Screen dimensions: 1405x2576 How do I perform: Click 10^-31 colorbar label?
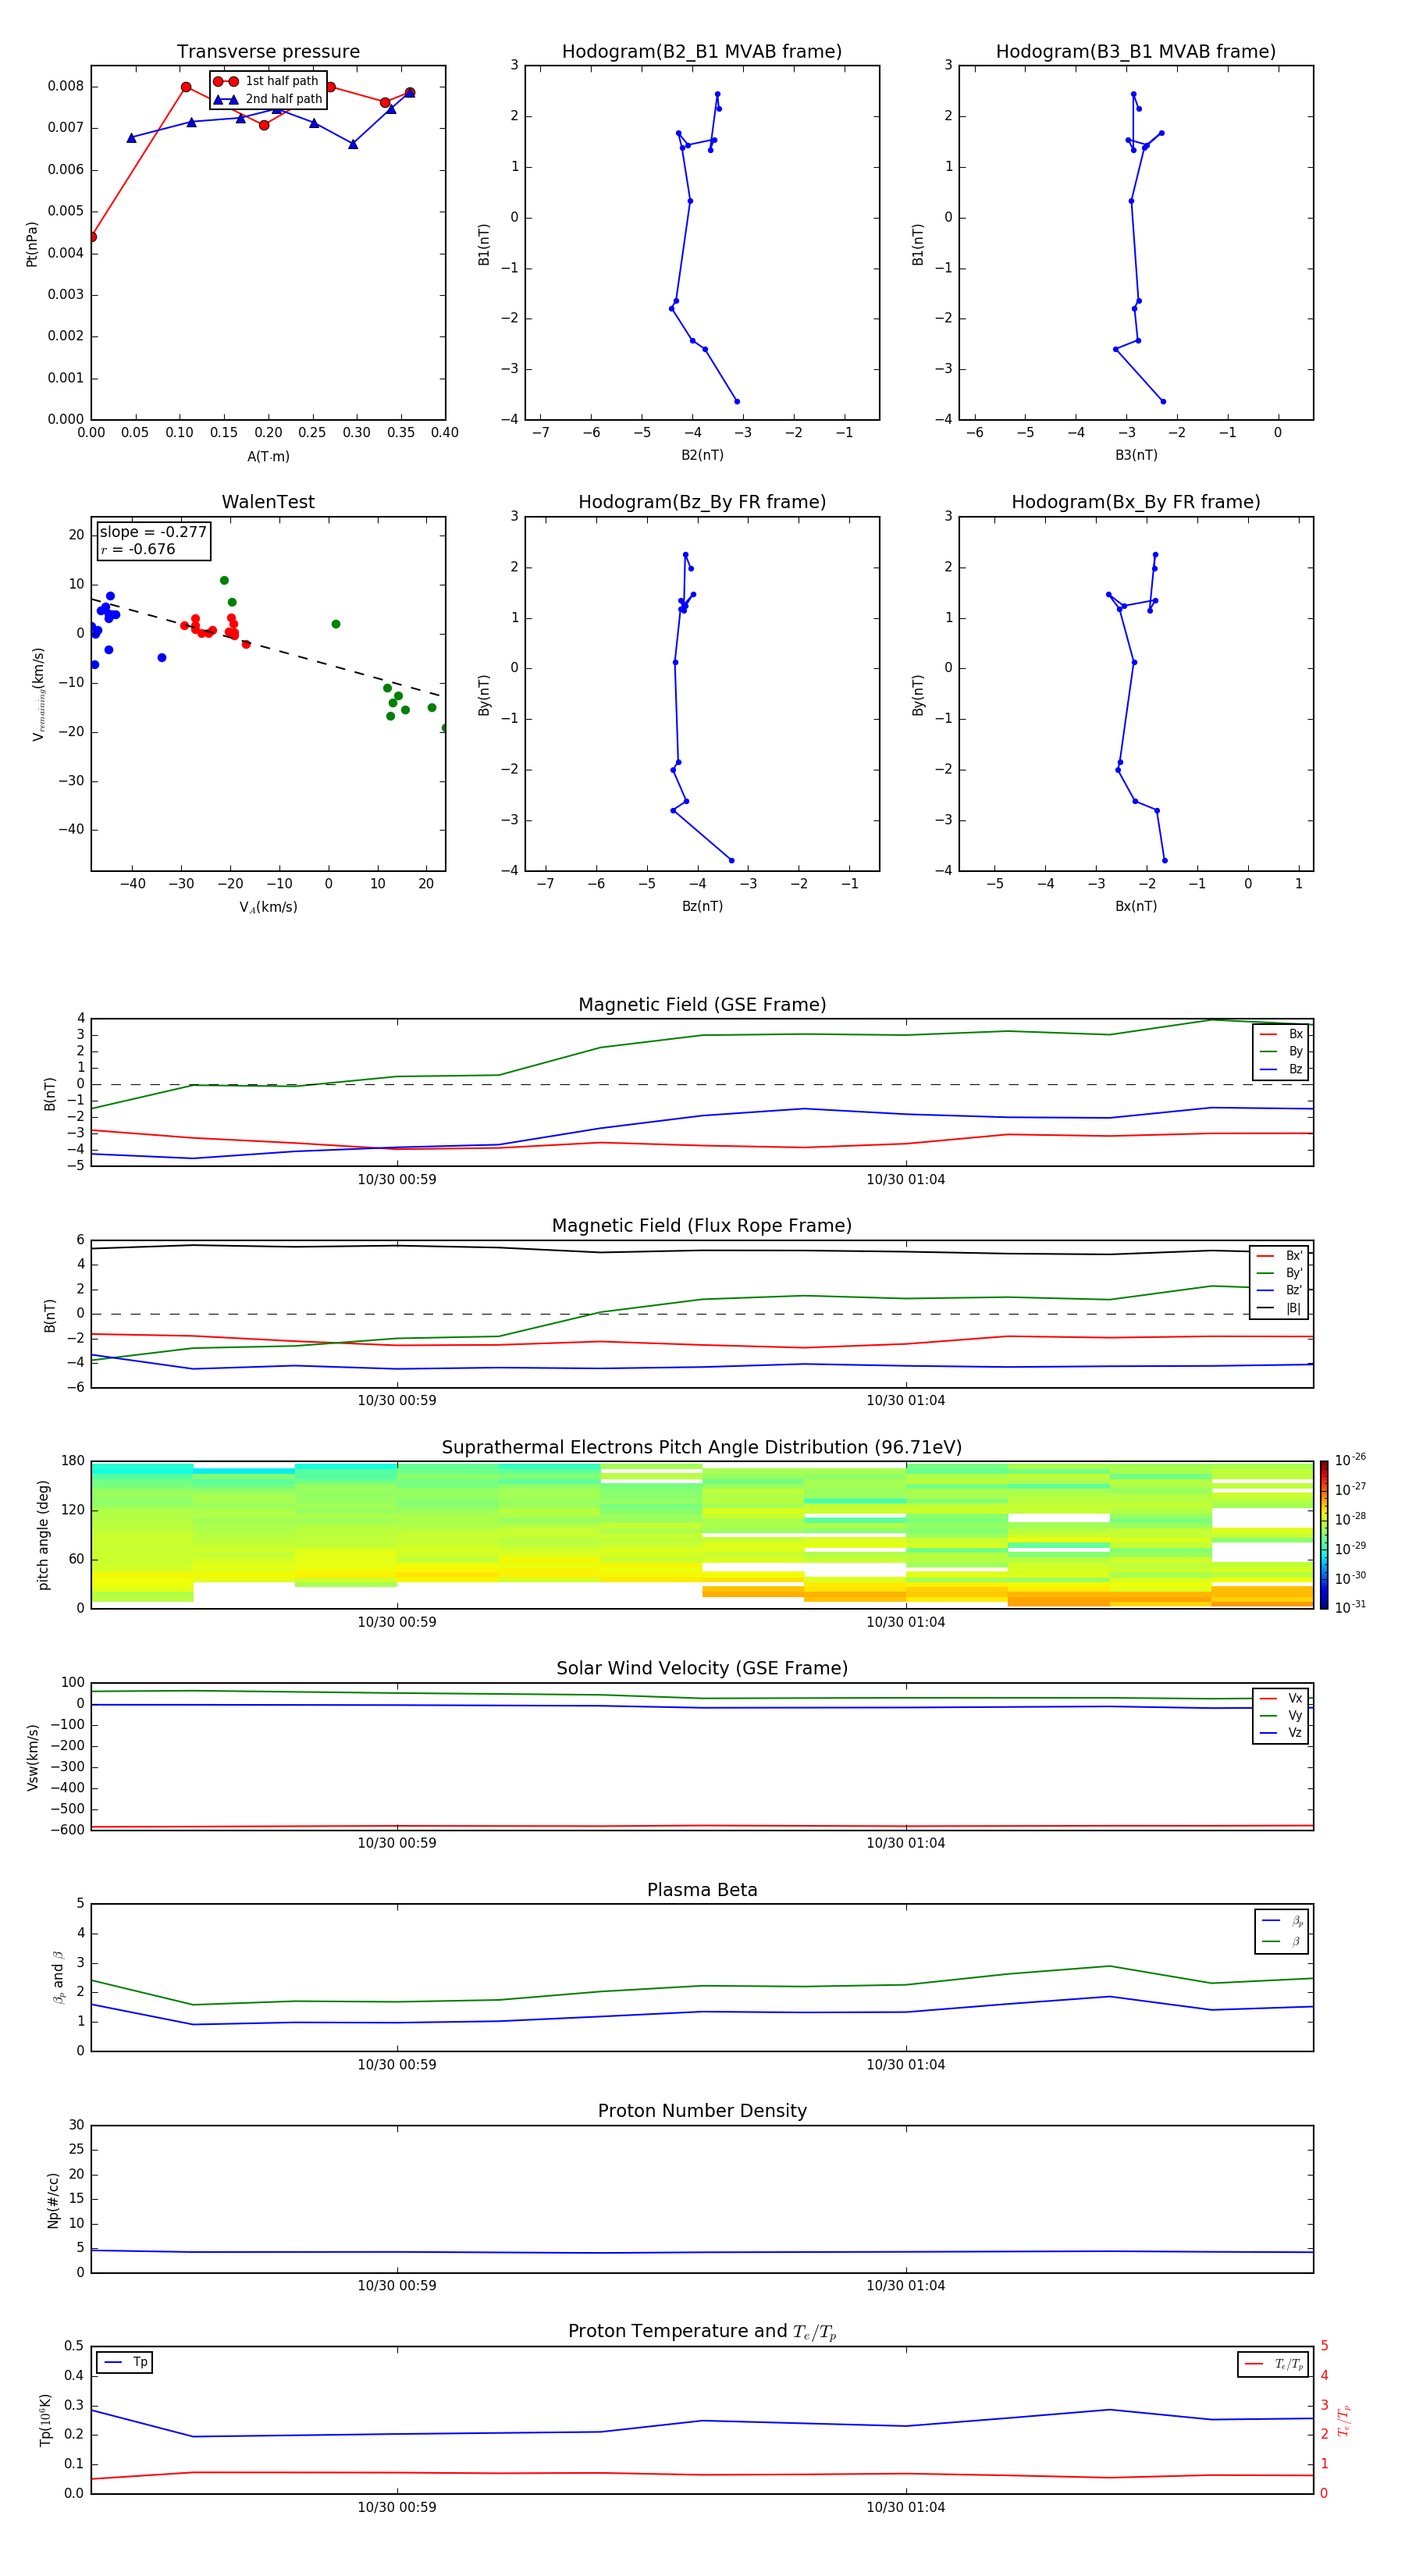click(x=1350, y=1607)
